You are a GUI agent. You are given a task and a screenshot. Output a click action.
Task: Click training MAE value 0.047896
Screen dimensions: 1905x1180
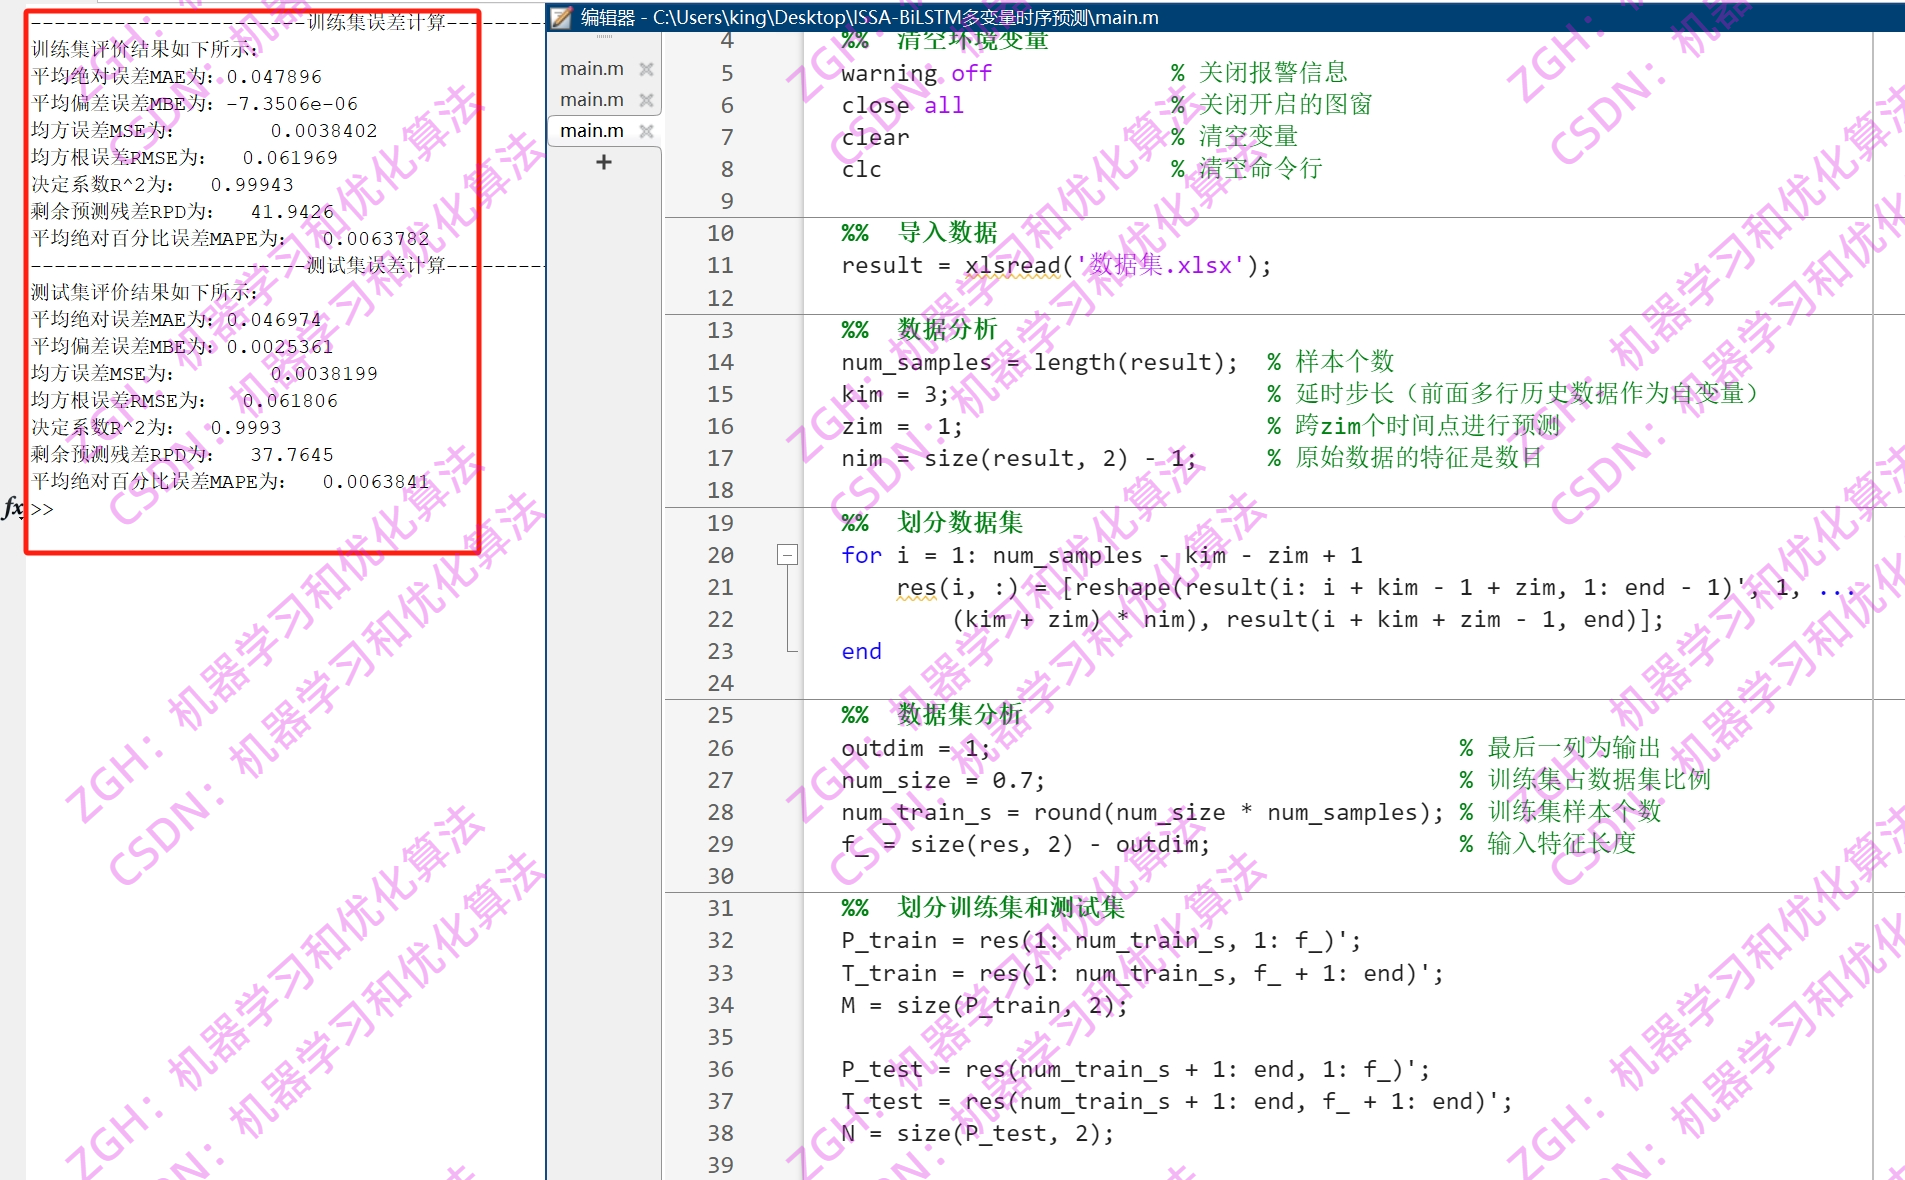click(x=274, y=77)
